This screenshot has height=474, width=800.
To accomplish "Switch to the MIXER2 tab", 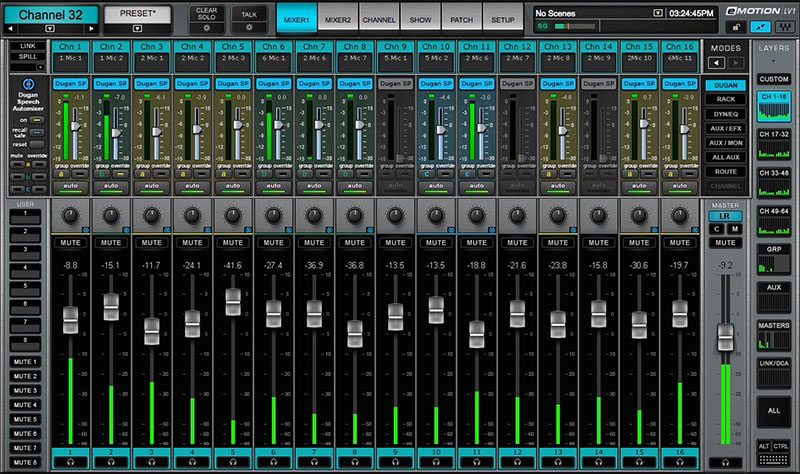I will pos(338,20).
